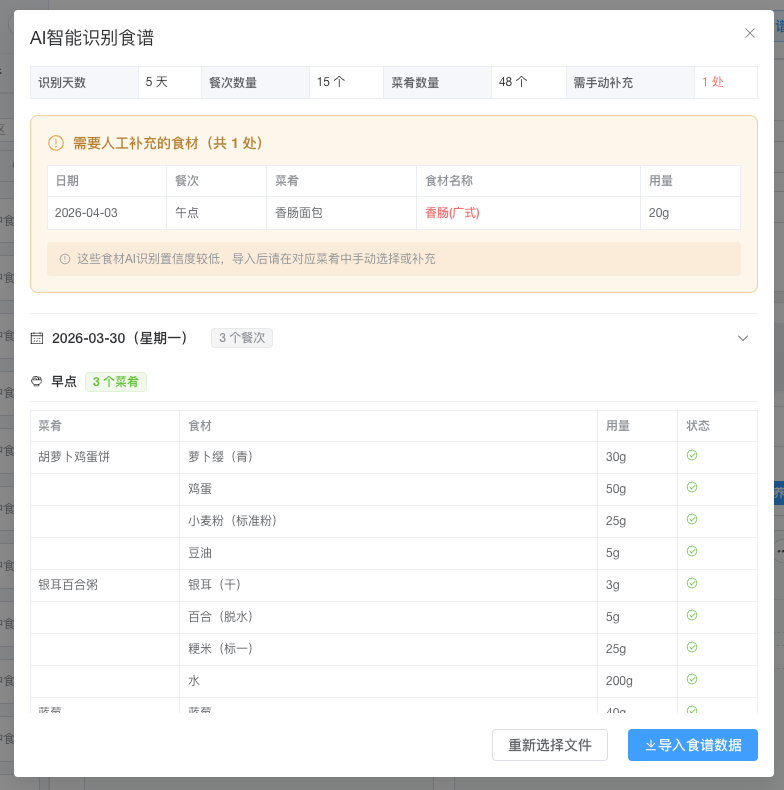Click the status check icon for 百合（脱水）

(x=692, y=615)
